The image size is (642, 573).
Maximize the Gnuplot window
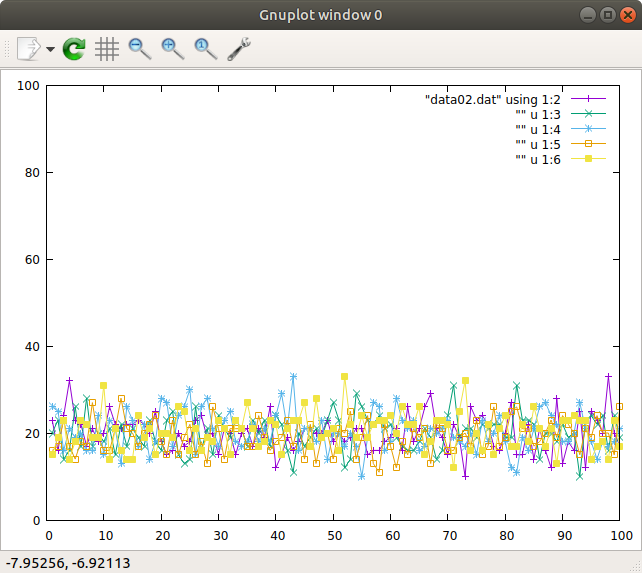click(x=608, y=15)
